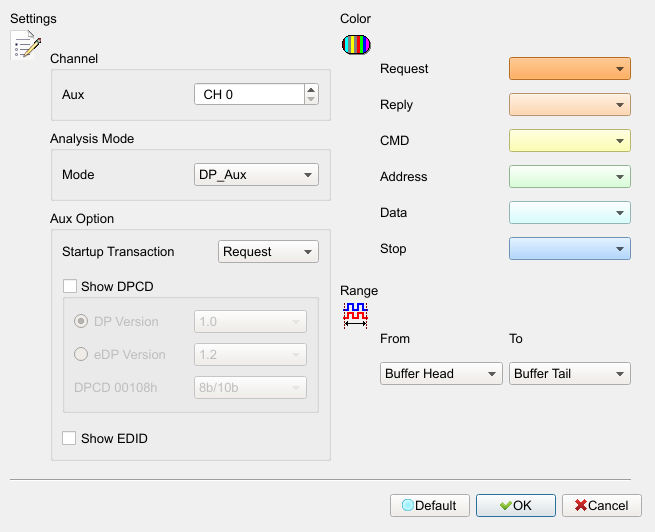Pick the Stop blue color swatch
655x532 pixels.
(570, 248)
